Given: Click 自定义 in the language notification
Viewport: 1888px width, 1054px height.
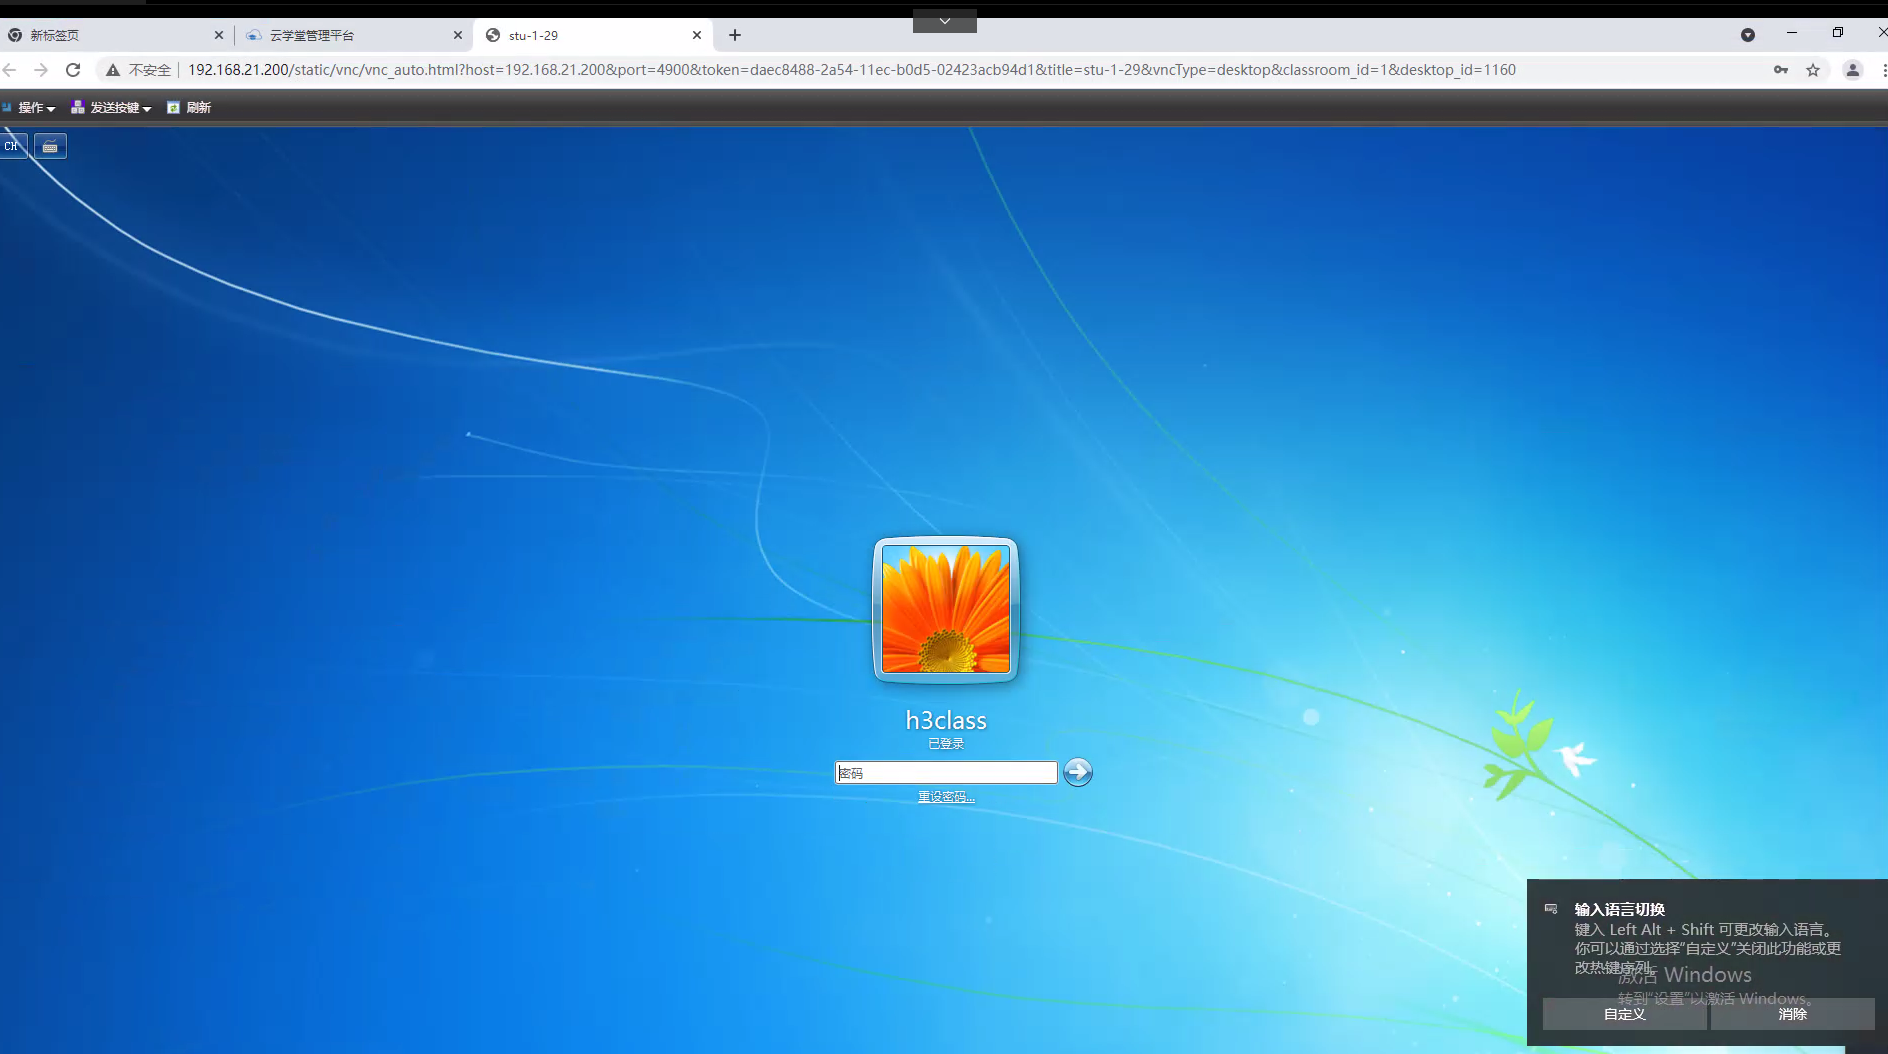Looking at the screenshot, I should [x=1624, y=1014].
